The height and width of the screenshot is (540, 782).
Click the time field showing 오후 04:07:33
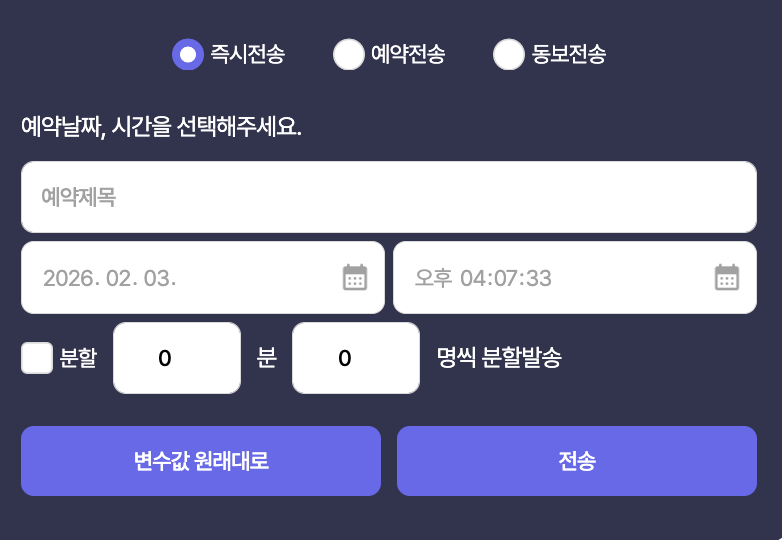[550, 277]
